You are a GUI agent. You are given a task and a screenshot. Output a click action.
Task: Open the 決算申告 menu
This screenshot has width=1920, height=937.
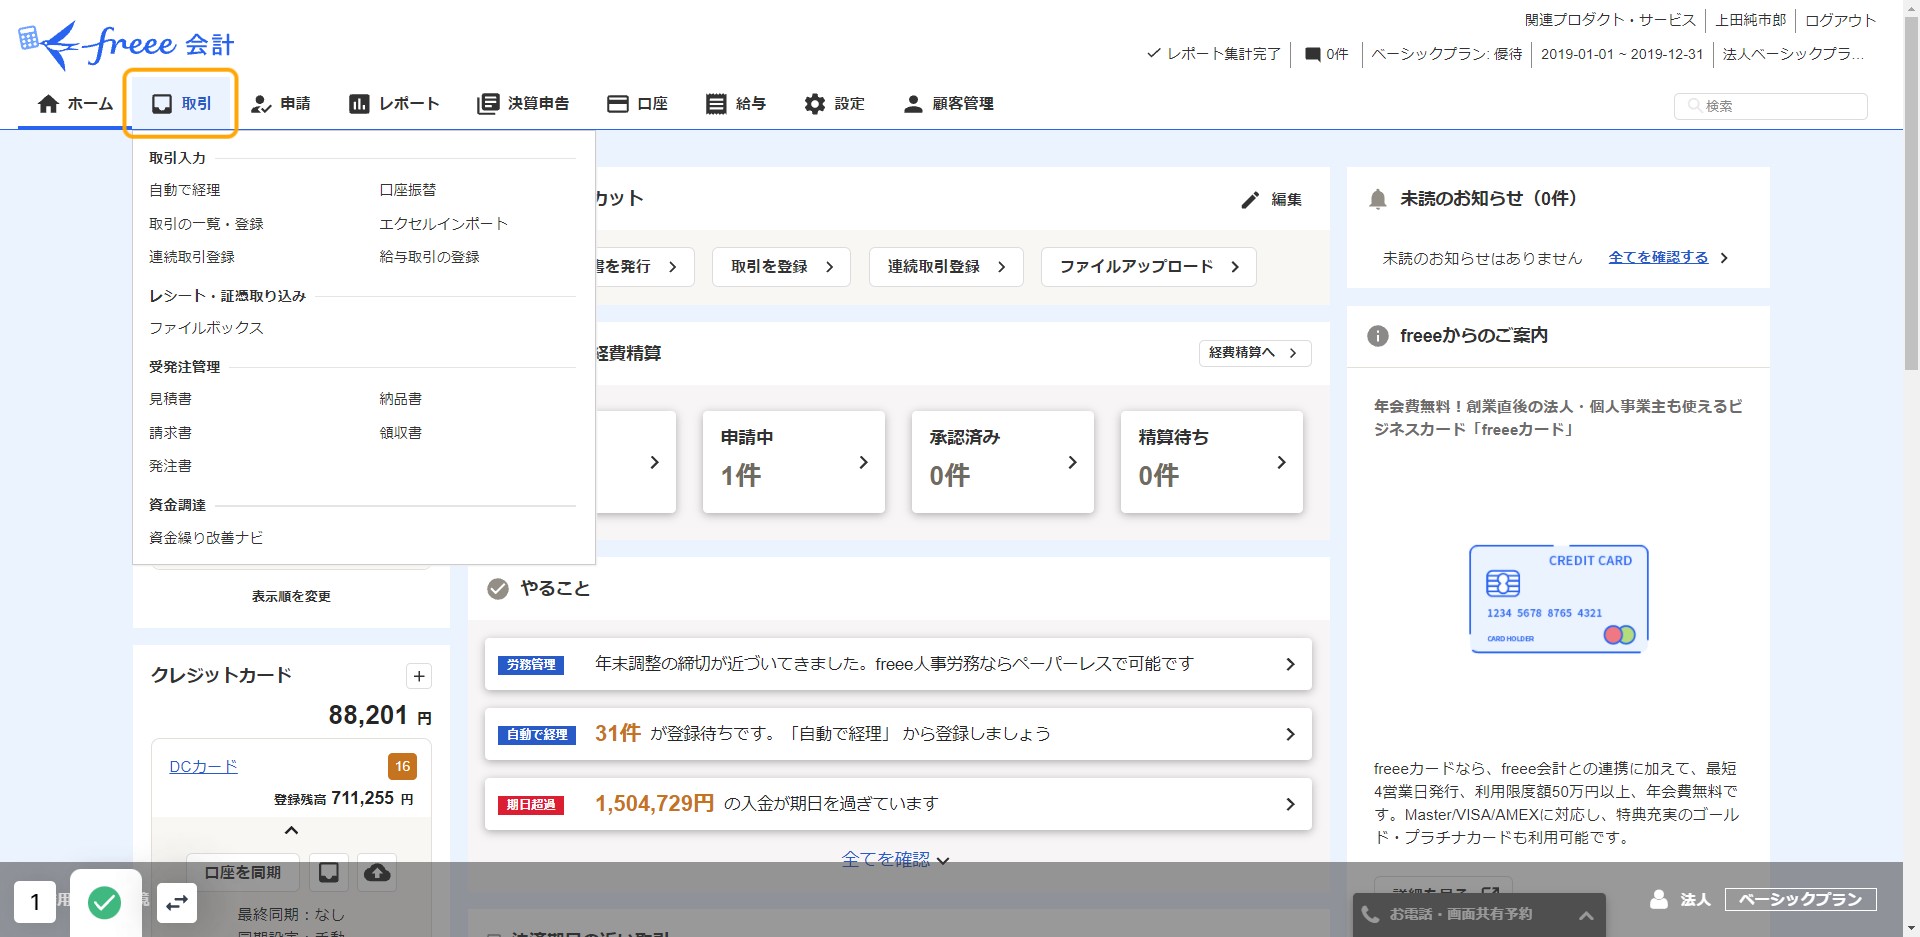[x=523, y=104]
